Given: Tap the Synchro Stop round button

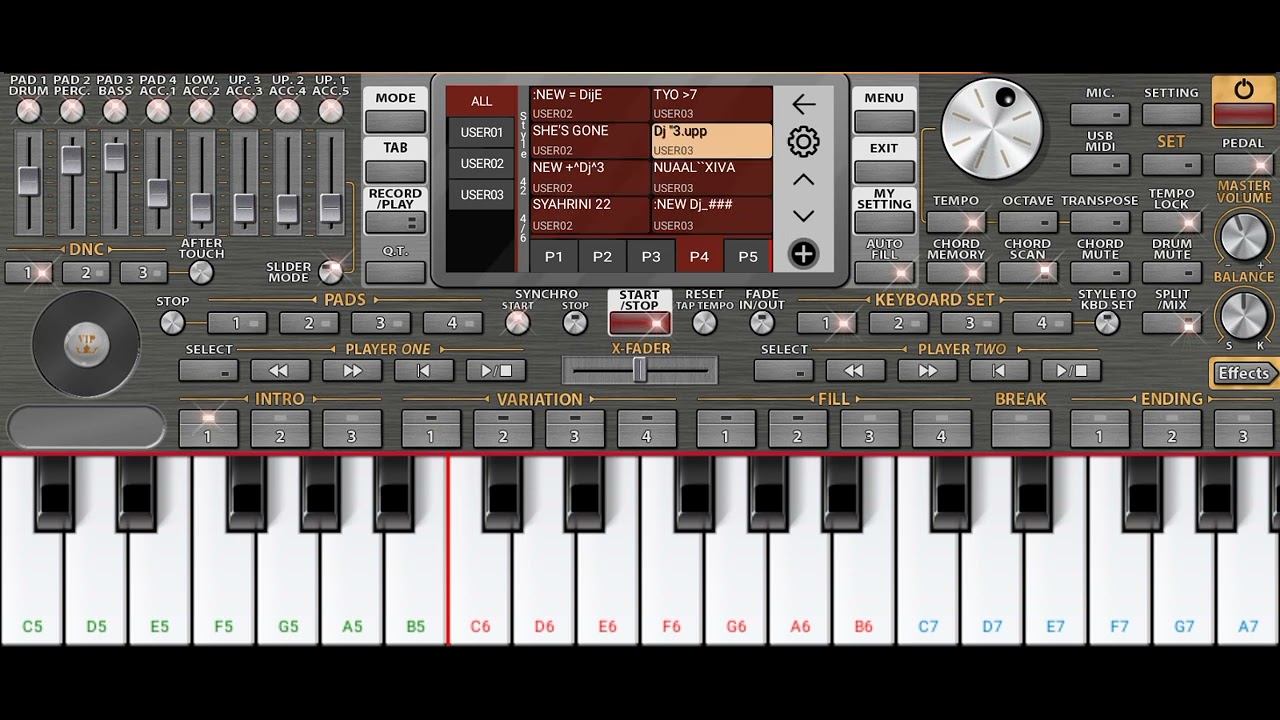Looking at the screenshot, I should 575,323.
